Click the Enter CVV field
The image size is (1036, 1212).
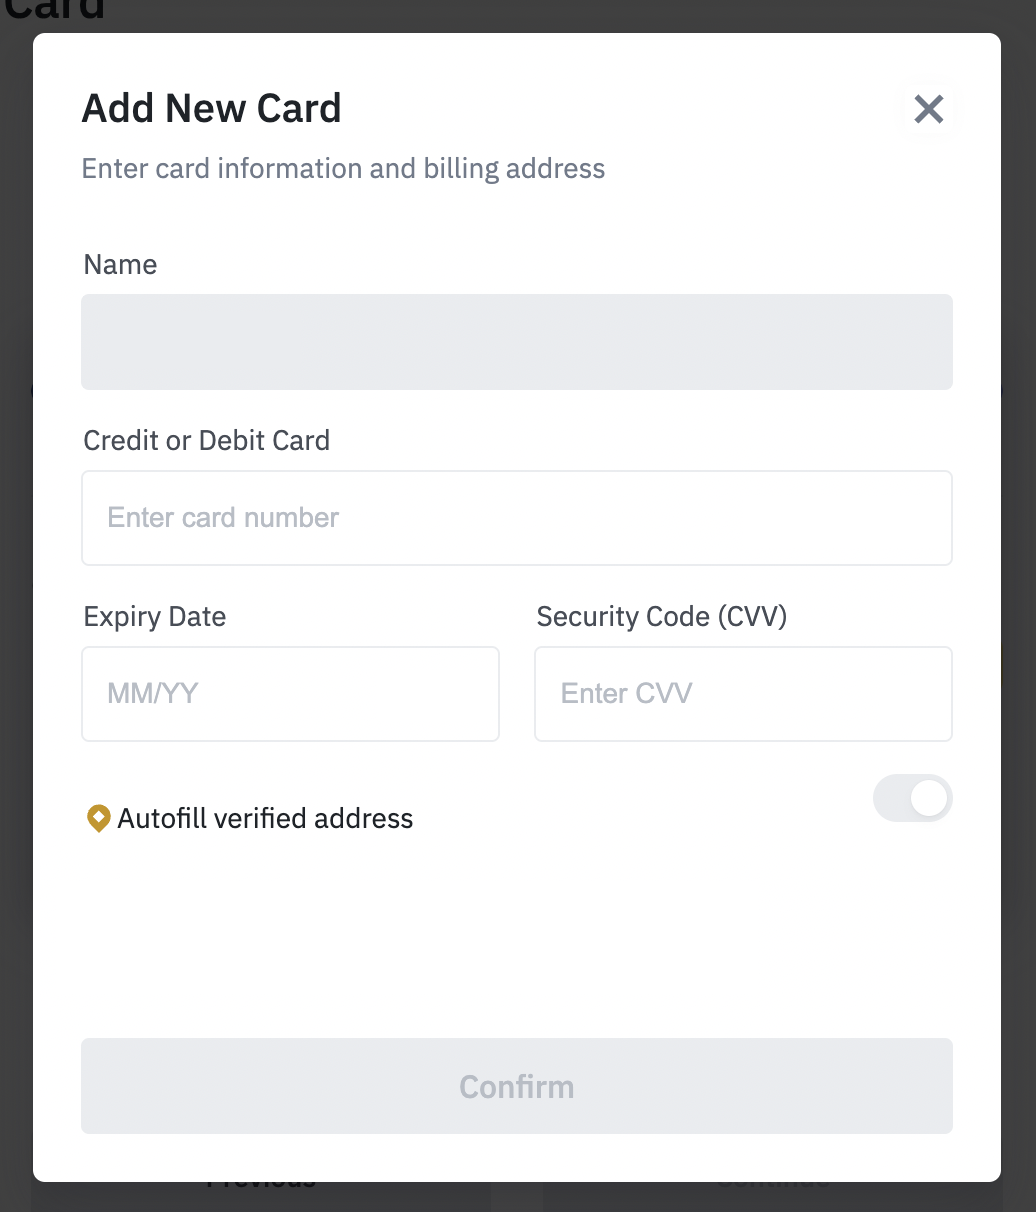743,694
